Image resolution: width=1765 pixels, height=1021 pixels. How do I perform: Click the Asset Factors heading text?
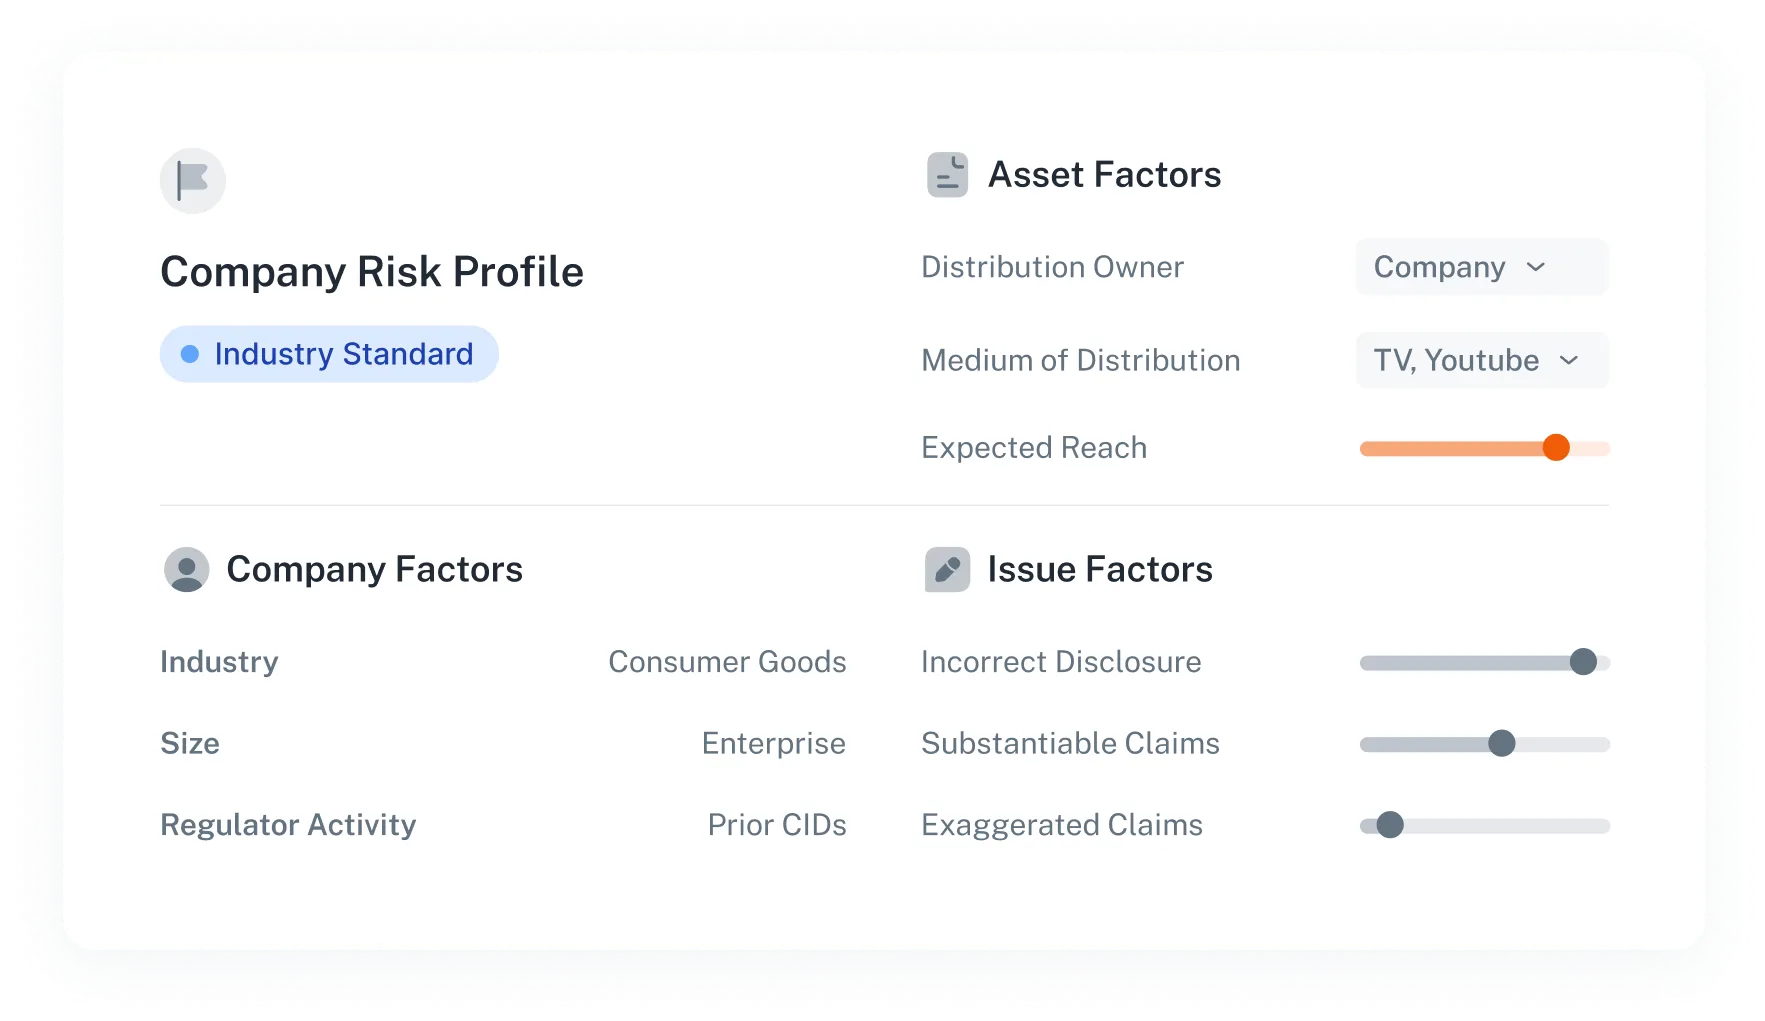coord(1104,175)
